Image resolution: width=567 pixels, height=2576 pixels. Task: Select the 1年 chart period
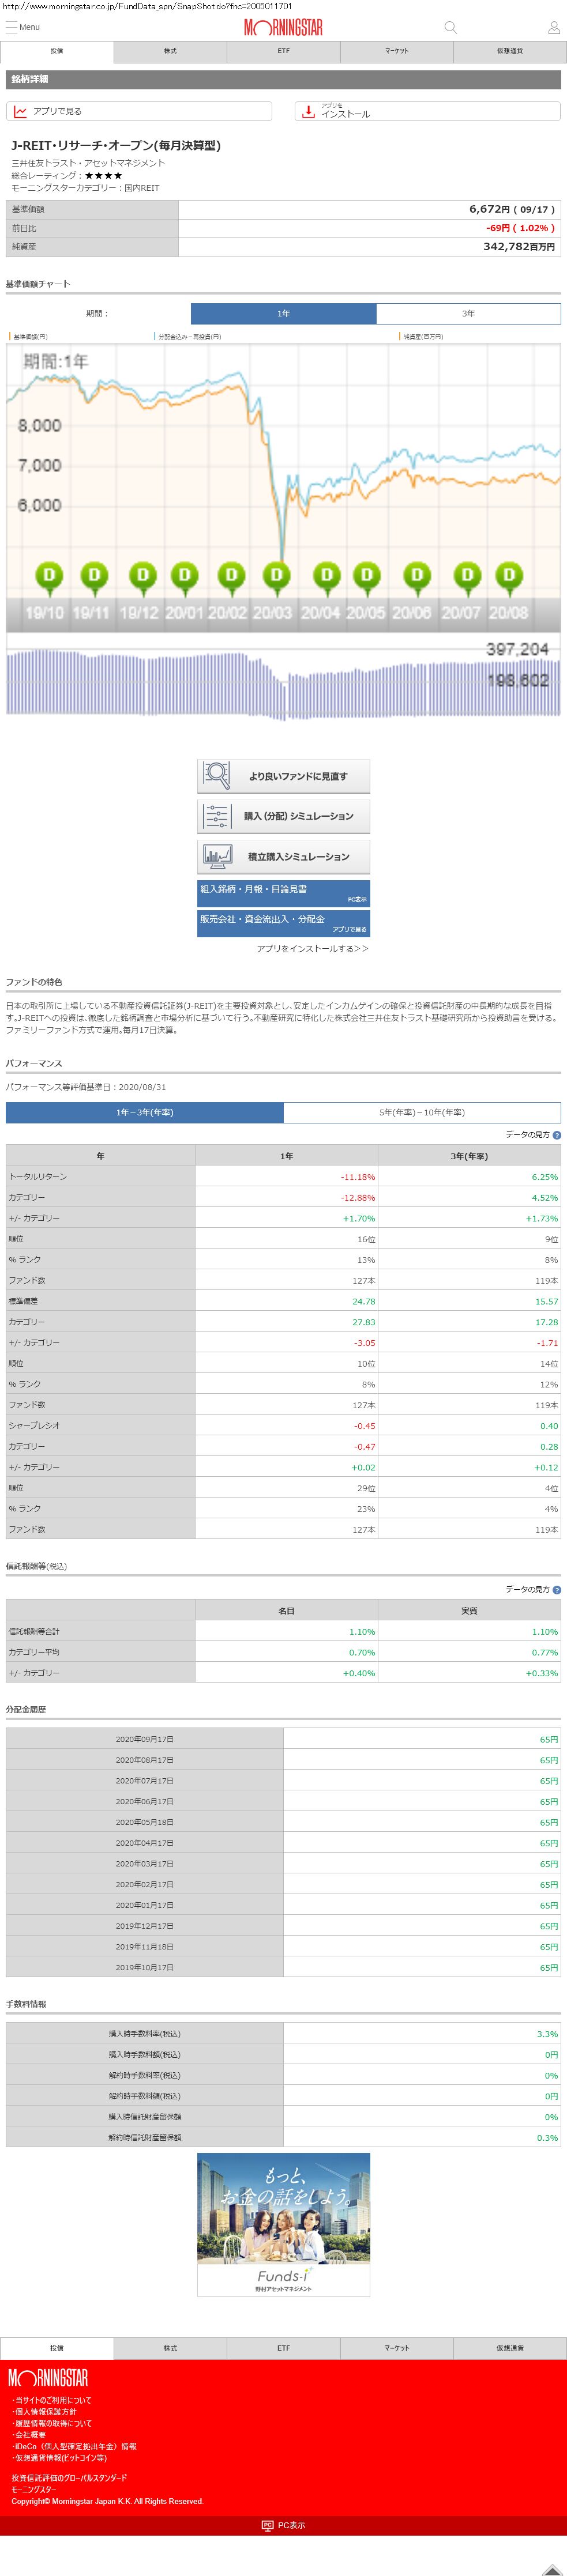tap(283, 313)
